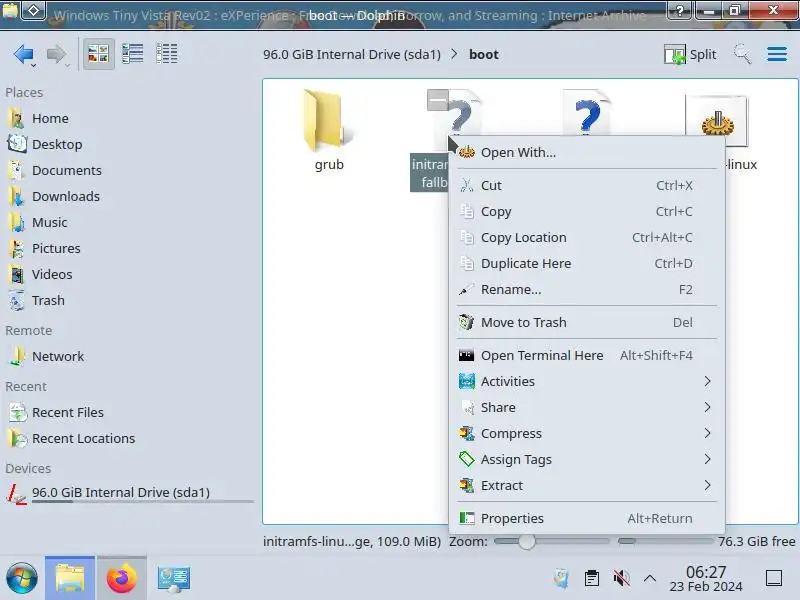Open the search magnifier
Image resolution: width=800 pixels, height=600 pixels.
(x=742, y=54)
